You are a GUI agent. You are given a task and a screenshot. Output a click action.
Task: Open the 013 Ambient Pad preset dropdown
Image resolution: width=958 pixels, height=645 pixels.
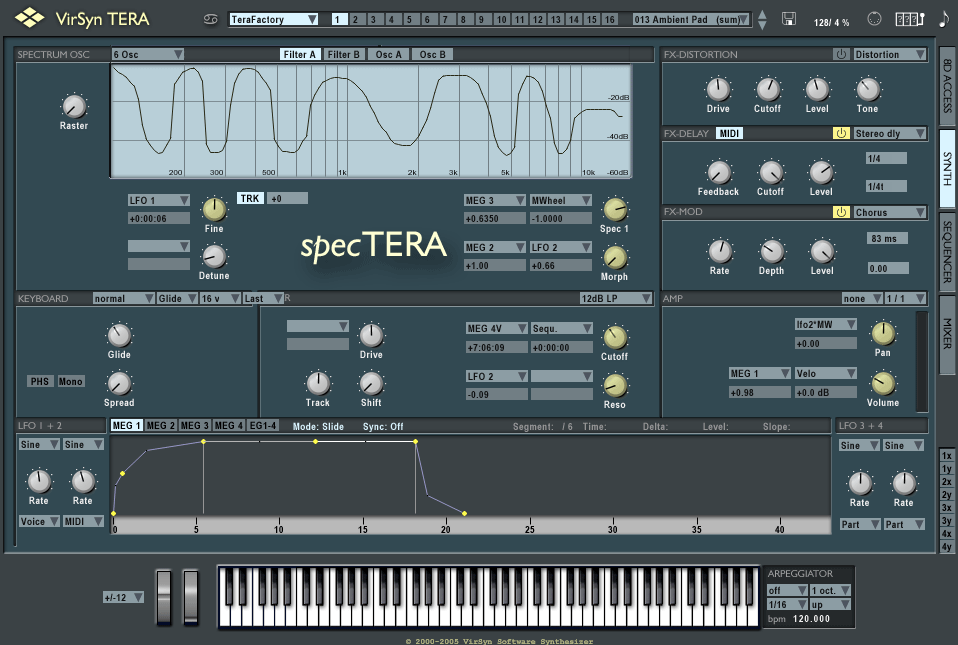pyautogui.click(x=691, y=20)
